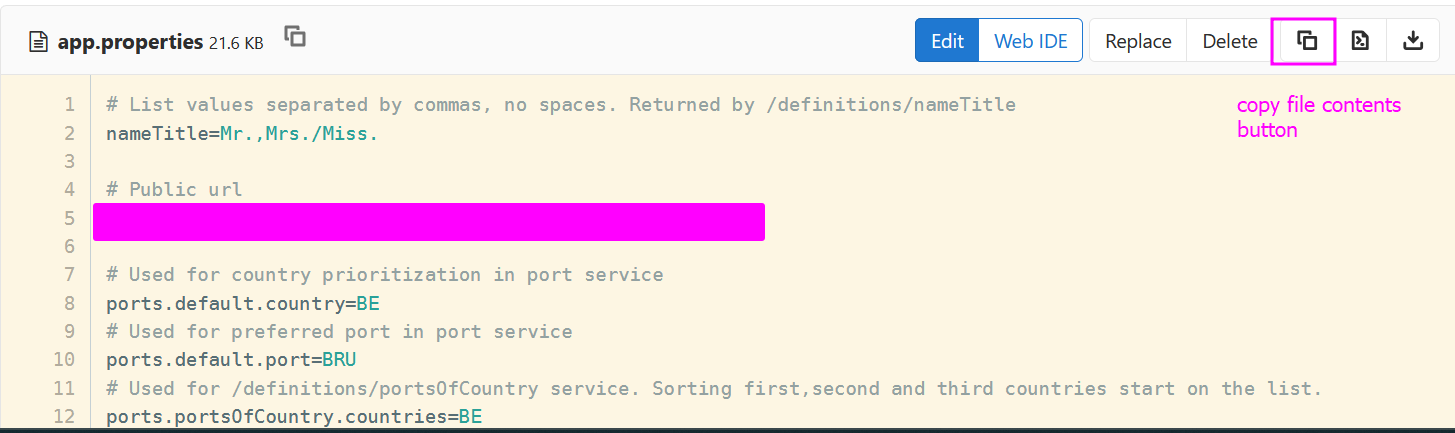Select line number 12 link
Viewport: 1455px width, 433px height.
tap(65, 416)
